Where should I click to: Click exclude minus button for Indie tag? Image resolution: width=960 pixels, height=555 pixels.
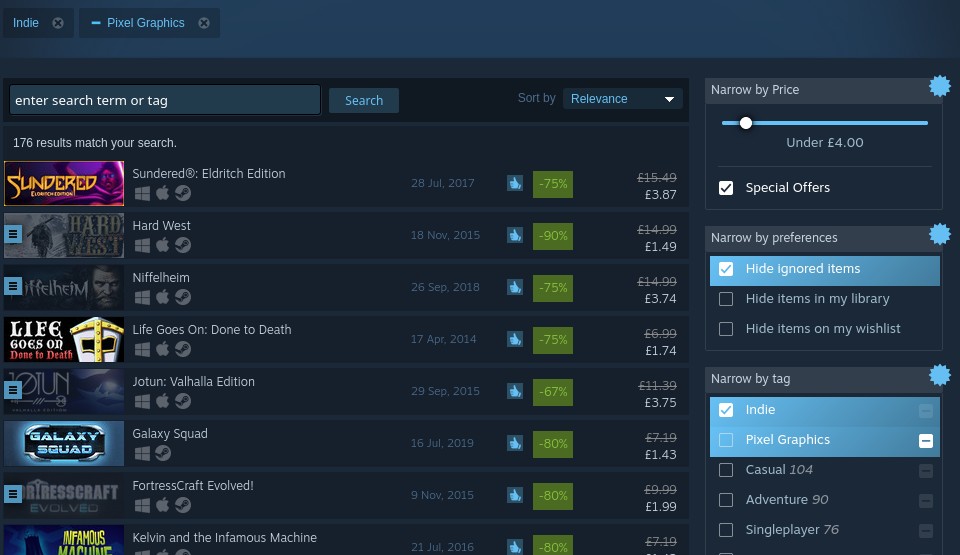(x=926, y=410)
